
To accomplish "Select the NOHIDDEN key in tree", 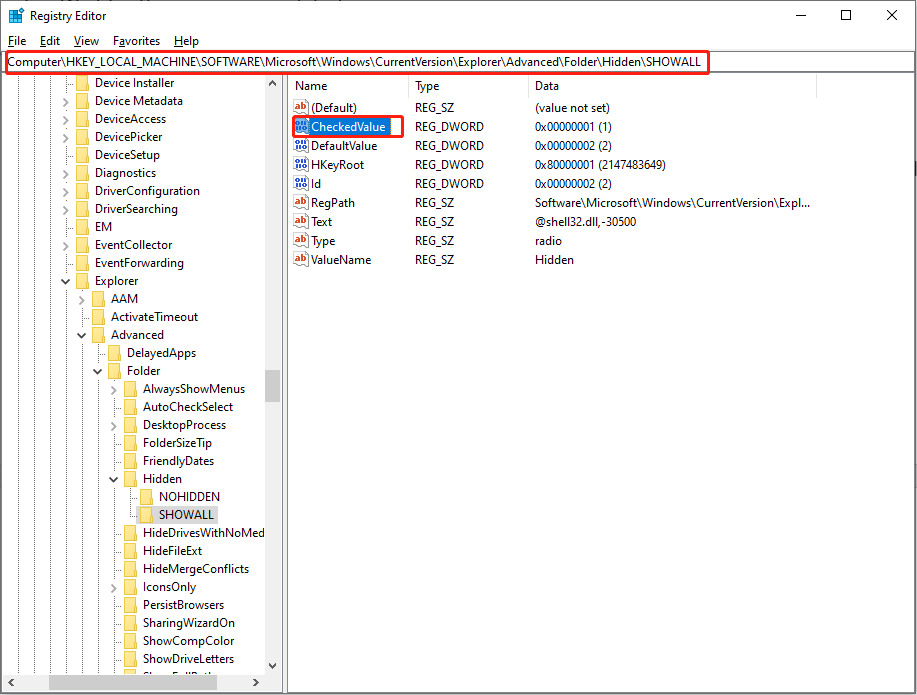I will coord(189,497).
